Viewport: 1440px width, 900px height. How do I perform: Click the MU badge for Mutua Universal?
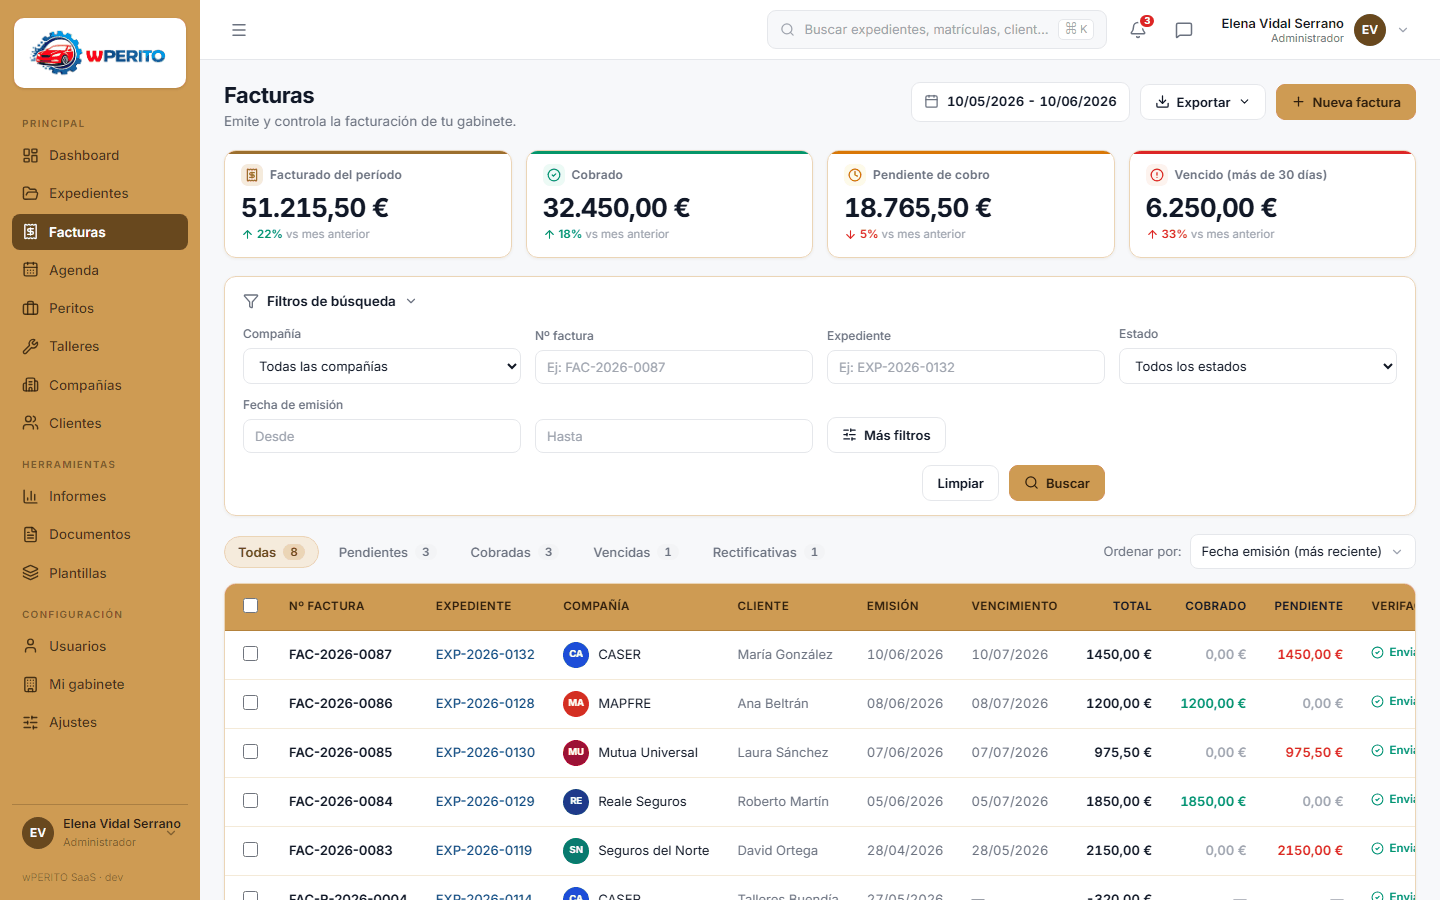tap(576, 753)
